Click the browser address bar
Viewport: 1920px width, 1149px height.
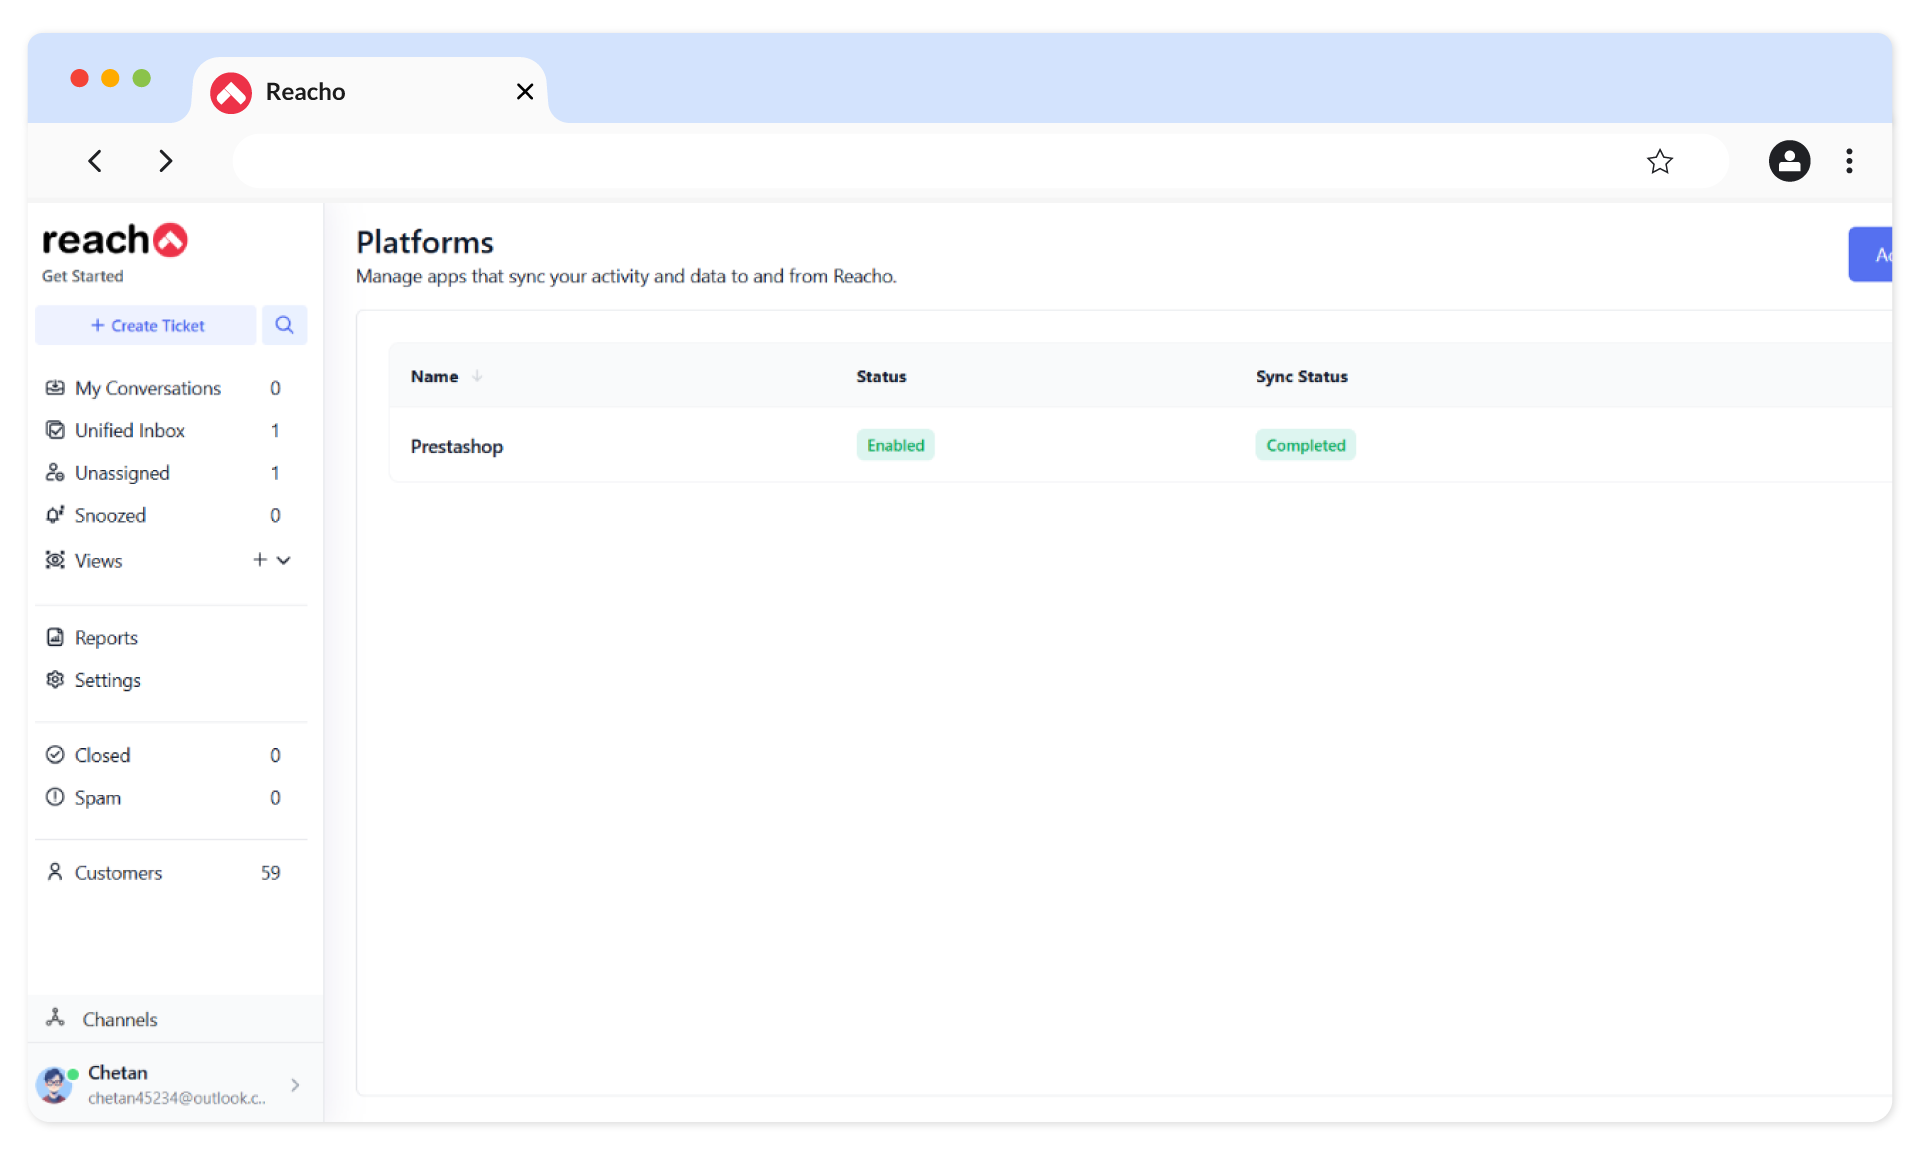tap(930, 161)
